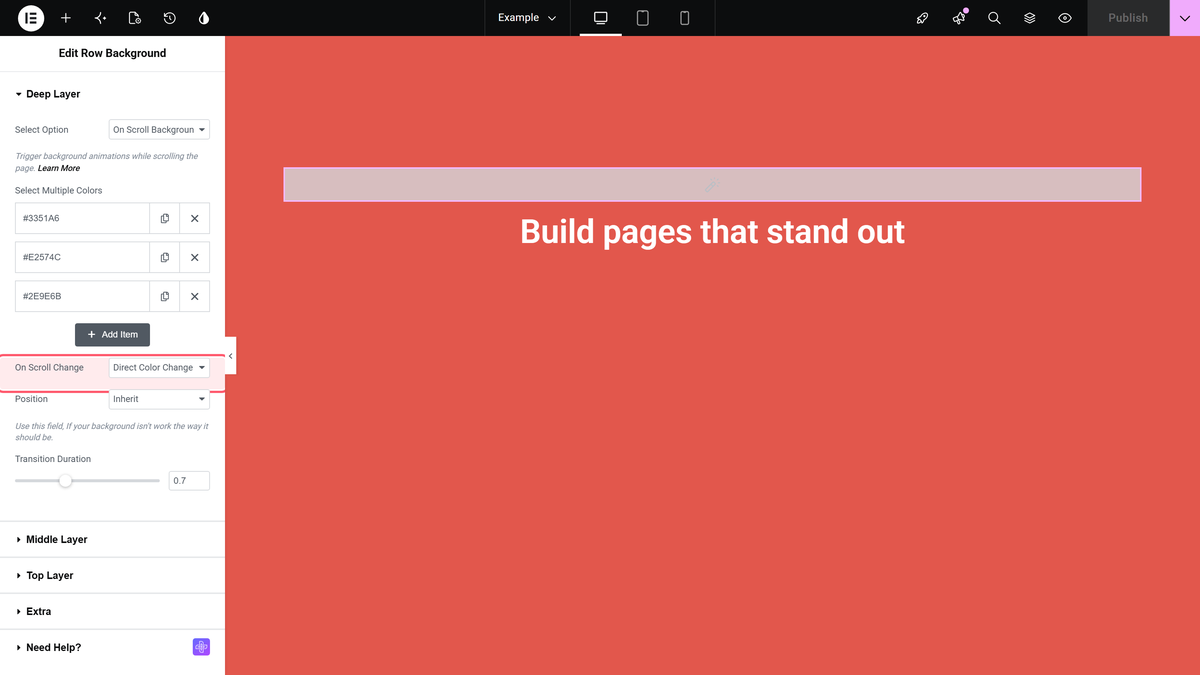1200x675 pixels.
Task: Add a new element with plus icon
Action: (x=66, y=18)
